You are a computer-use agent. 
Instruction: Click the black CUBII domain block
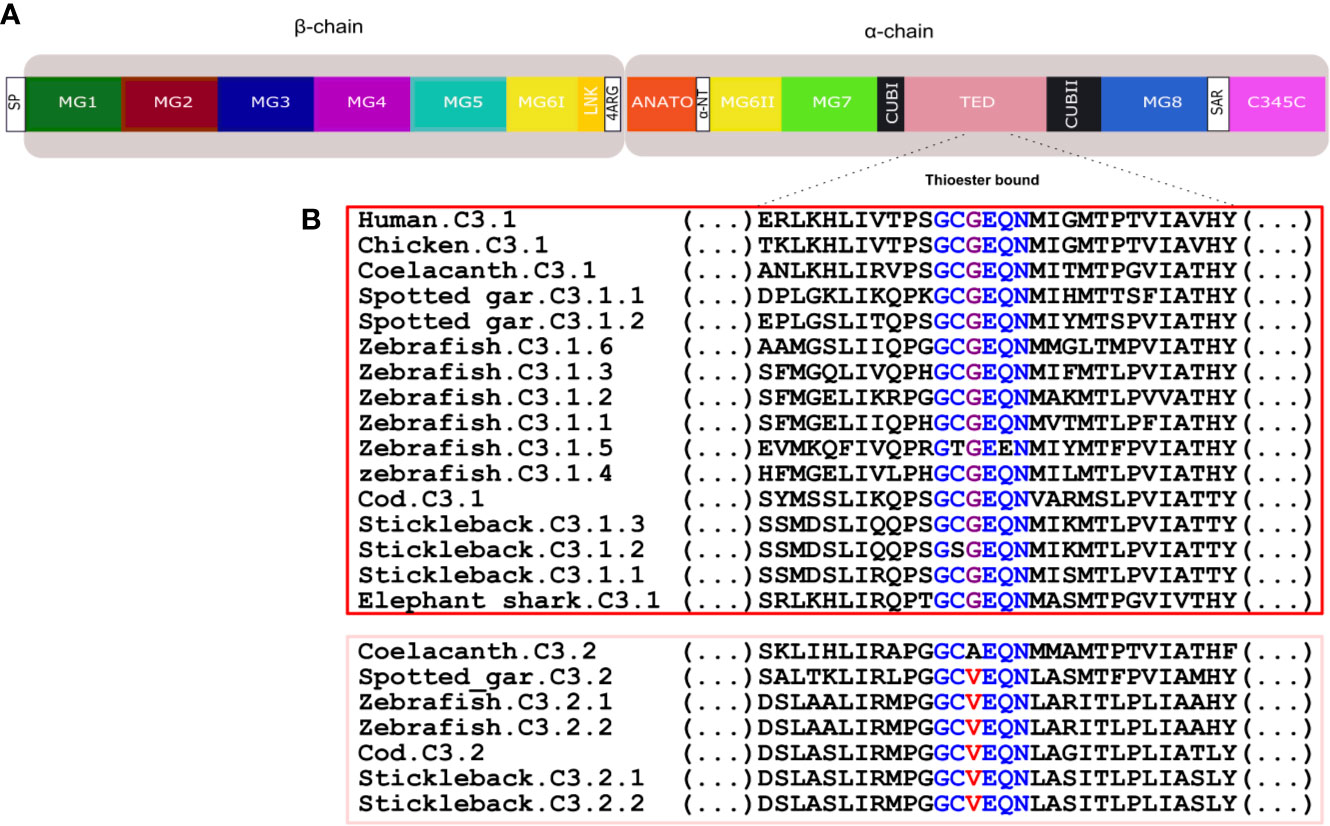1073,104
